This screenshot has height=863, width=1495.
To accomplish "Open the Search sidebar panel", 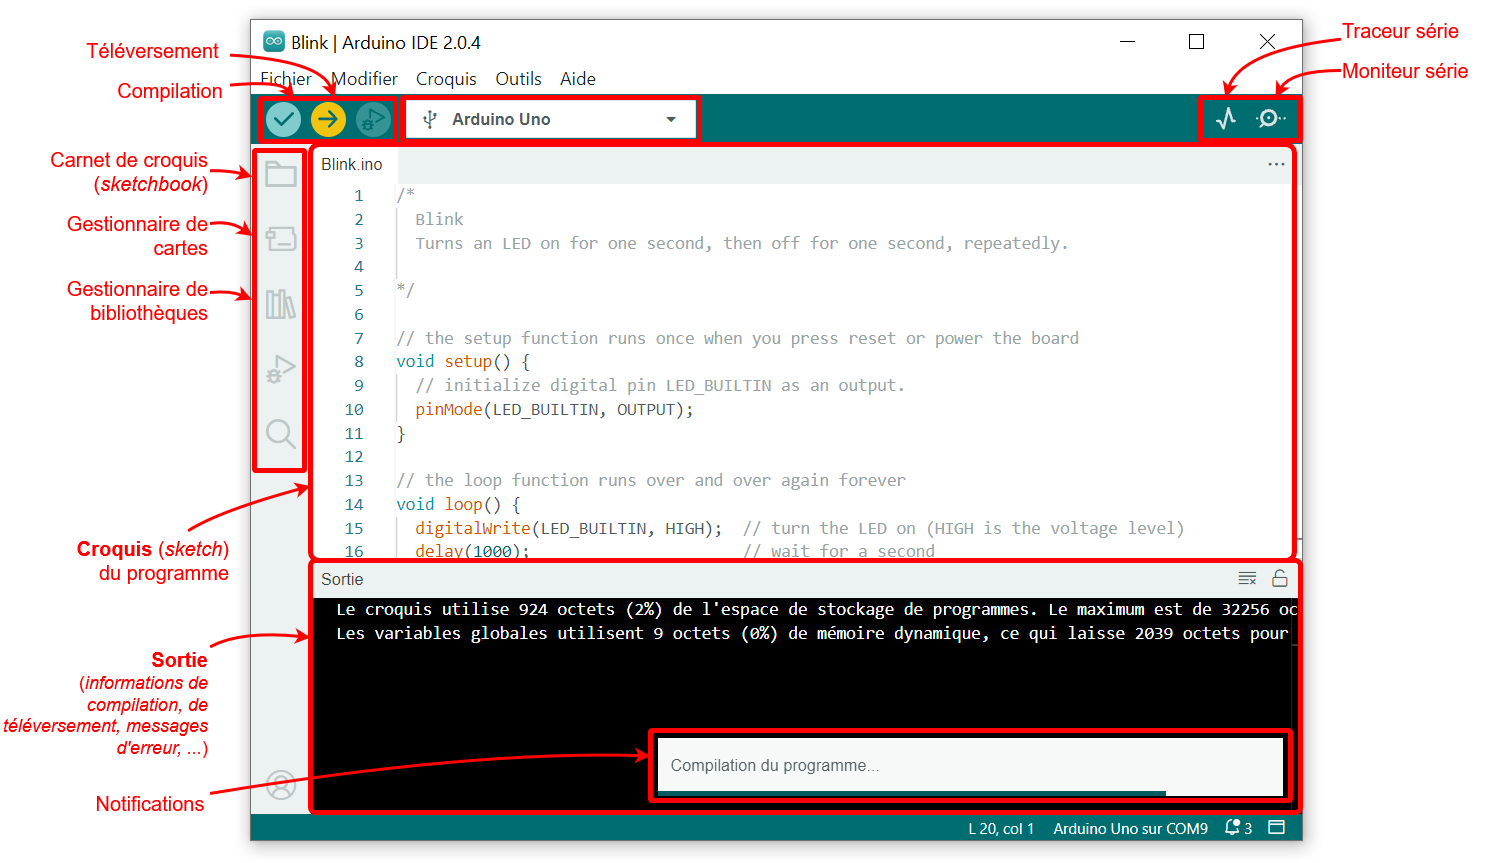I will (x=280, y=434).
